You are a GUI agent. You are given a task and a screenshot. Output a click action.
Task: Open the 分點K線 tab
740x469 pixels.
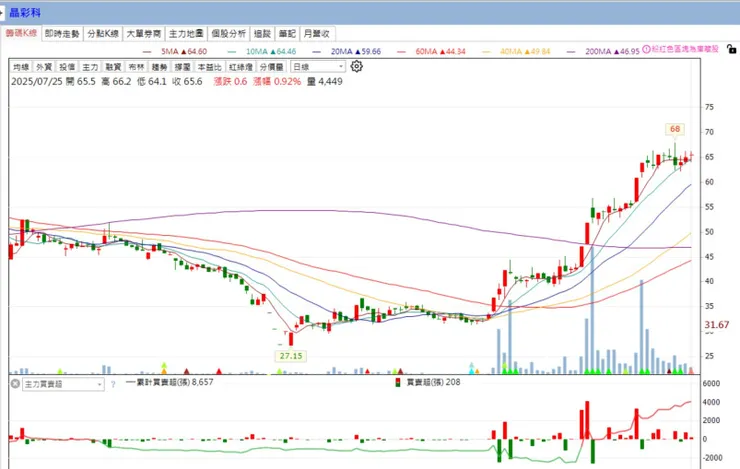tap(103, 34)
